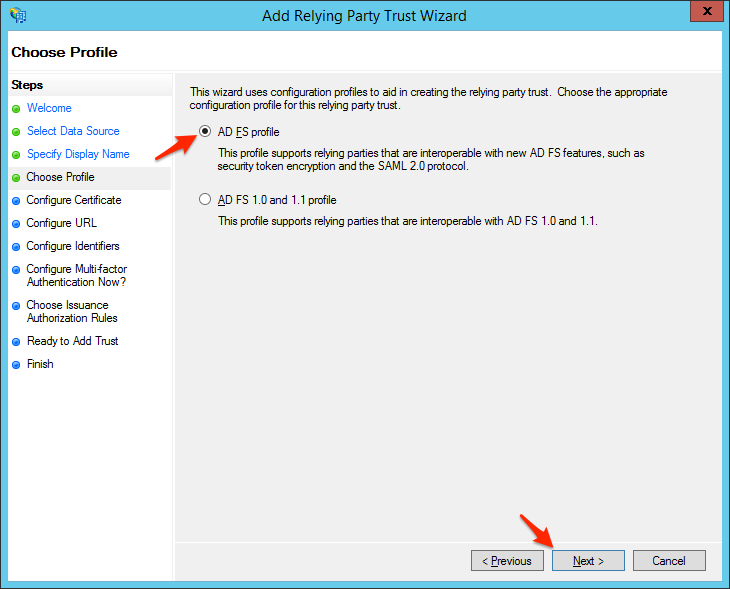Click the blue bullet beside Finish
Viewport: 730px width, 589px height.
tap(16, 364)
